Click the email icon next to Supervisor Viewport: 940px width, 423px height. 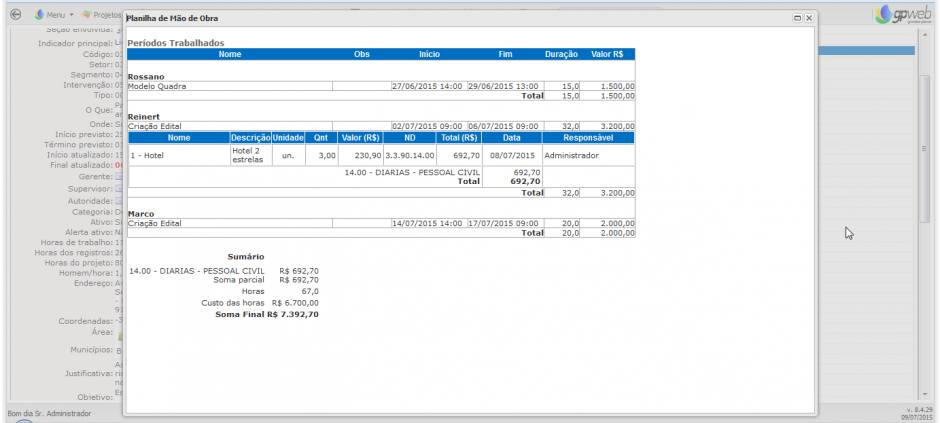tap(119, 188)
